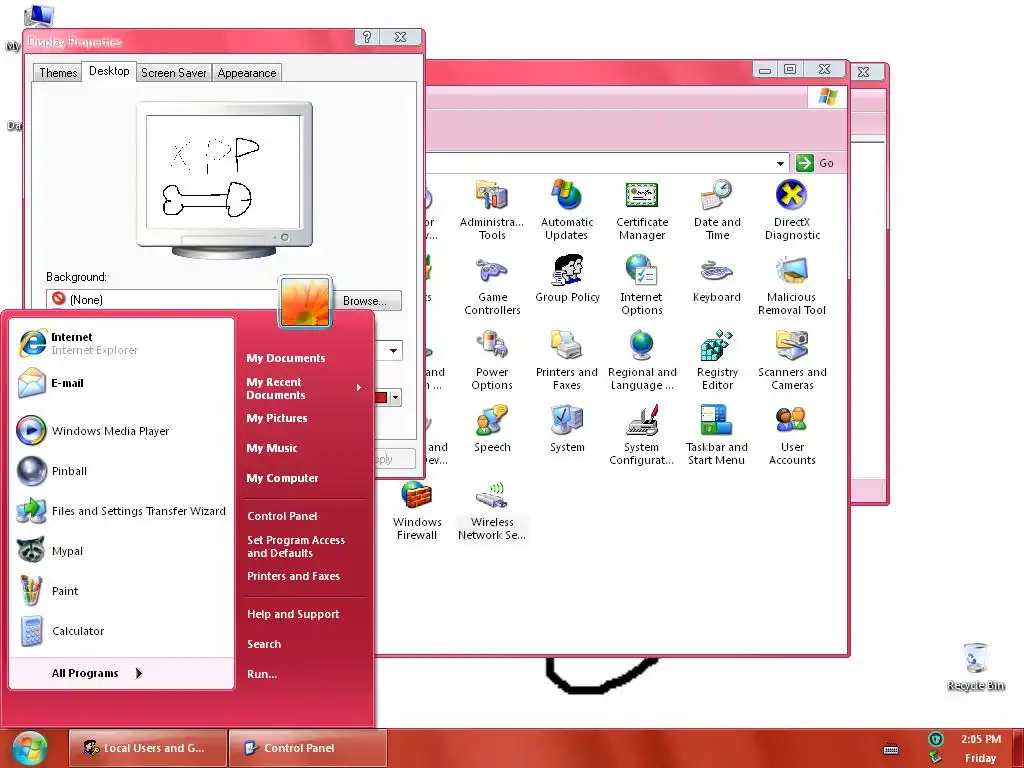
Task: Switch to Desktop tab
Action: pos(109,71)
